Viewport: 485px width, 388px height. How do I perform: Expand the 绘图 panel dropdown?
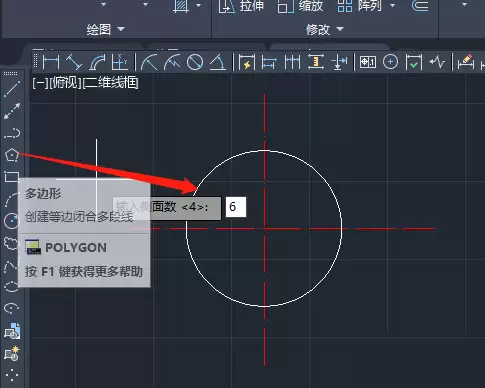[121, 29]
